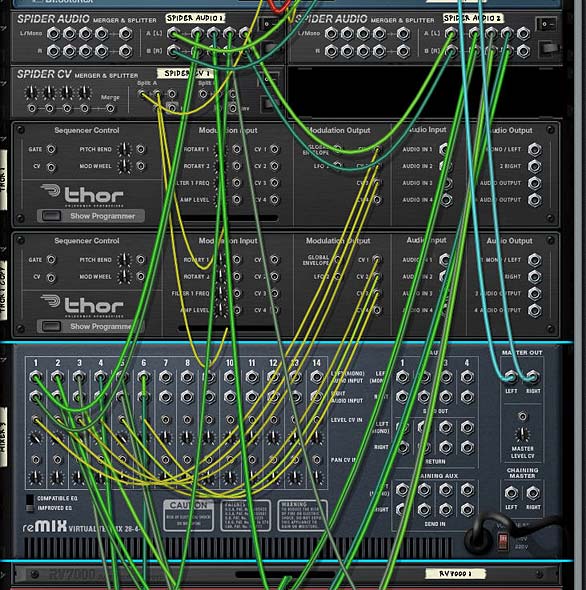Viewport: 586px width, 590px height.
Task: Click the SPIDER AUDIO 1 tape label
Action: [x=195, y=18]
